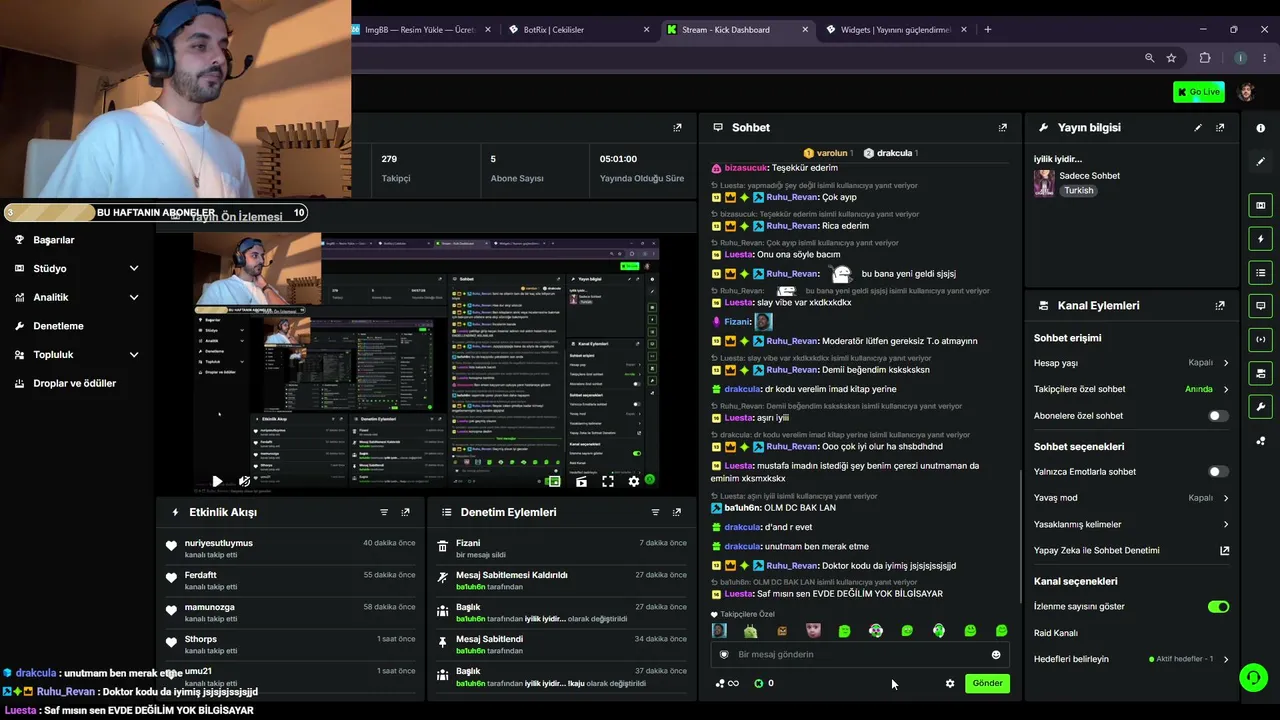Enter fullscreen on the stream preview
The image size is (1280, 720).
pos(608,481)
